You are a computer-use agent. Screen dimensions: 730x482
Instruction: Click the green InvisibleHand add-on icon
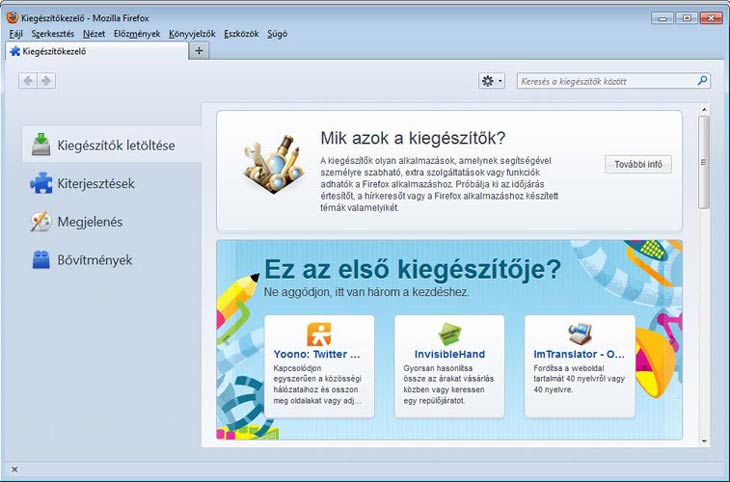pyautogui.click(x=450, y=334)
